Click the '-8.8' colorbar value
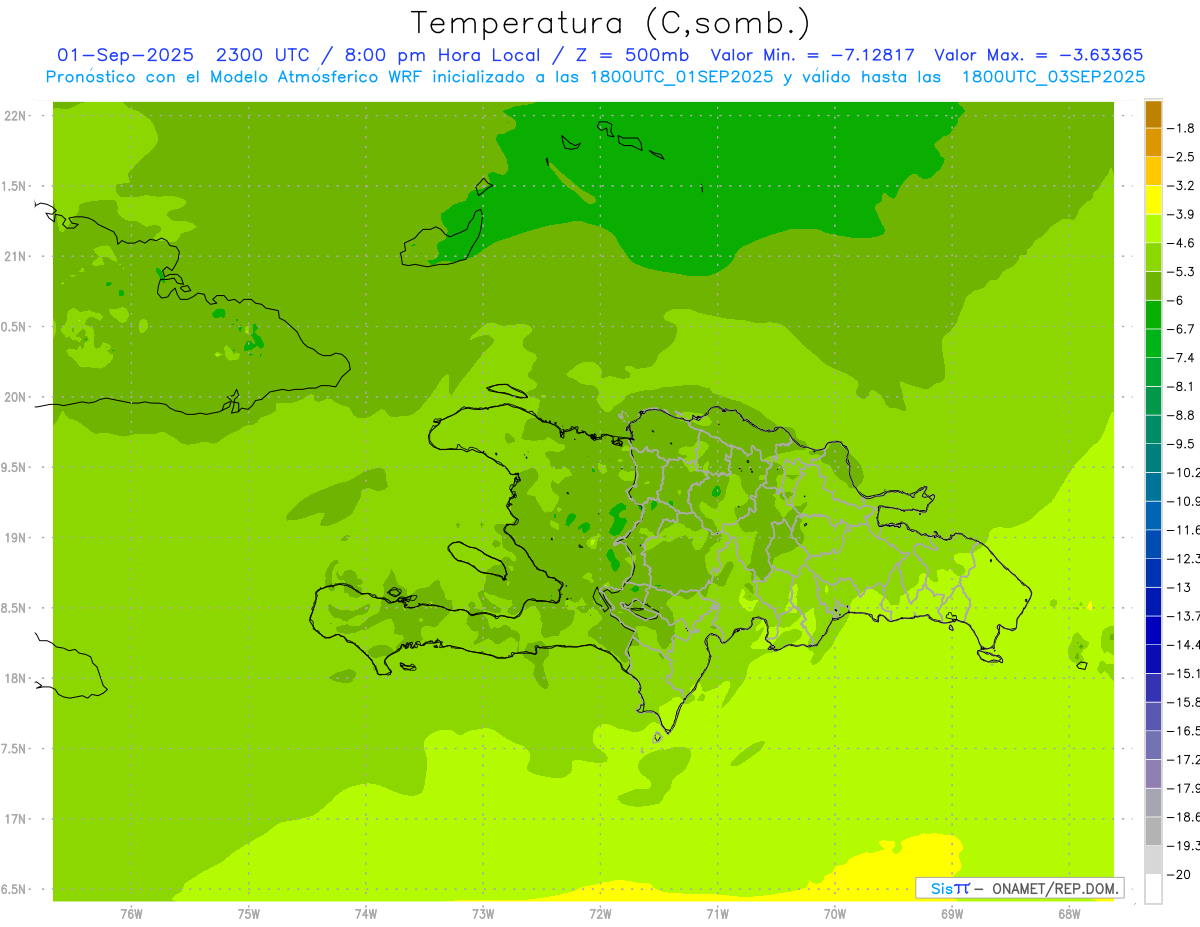This screenshot has height=927, width=1200. point(1181,415)
